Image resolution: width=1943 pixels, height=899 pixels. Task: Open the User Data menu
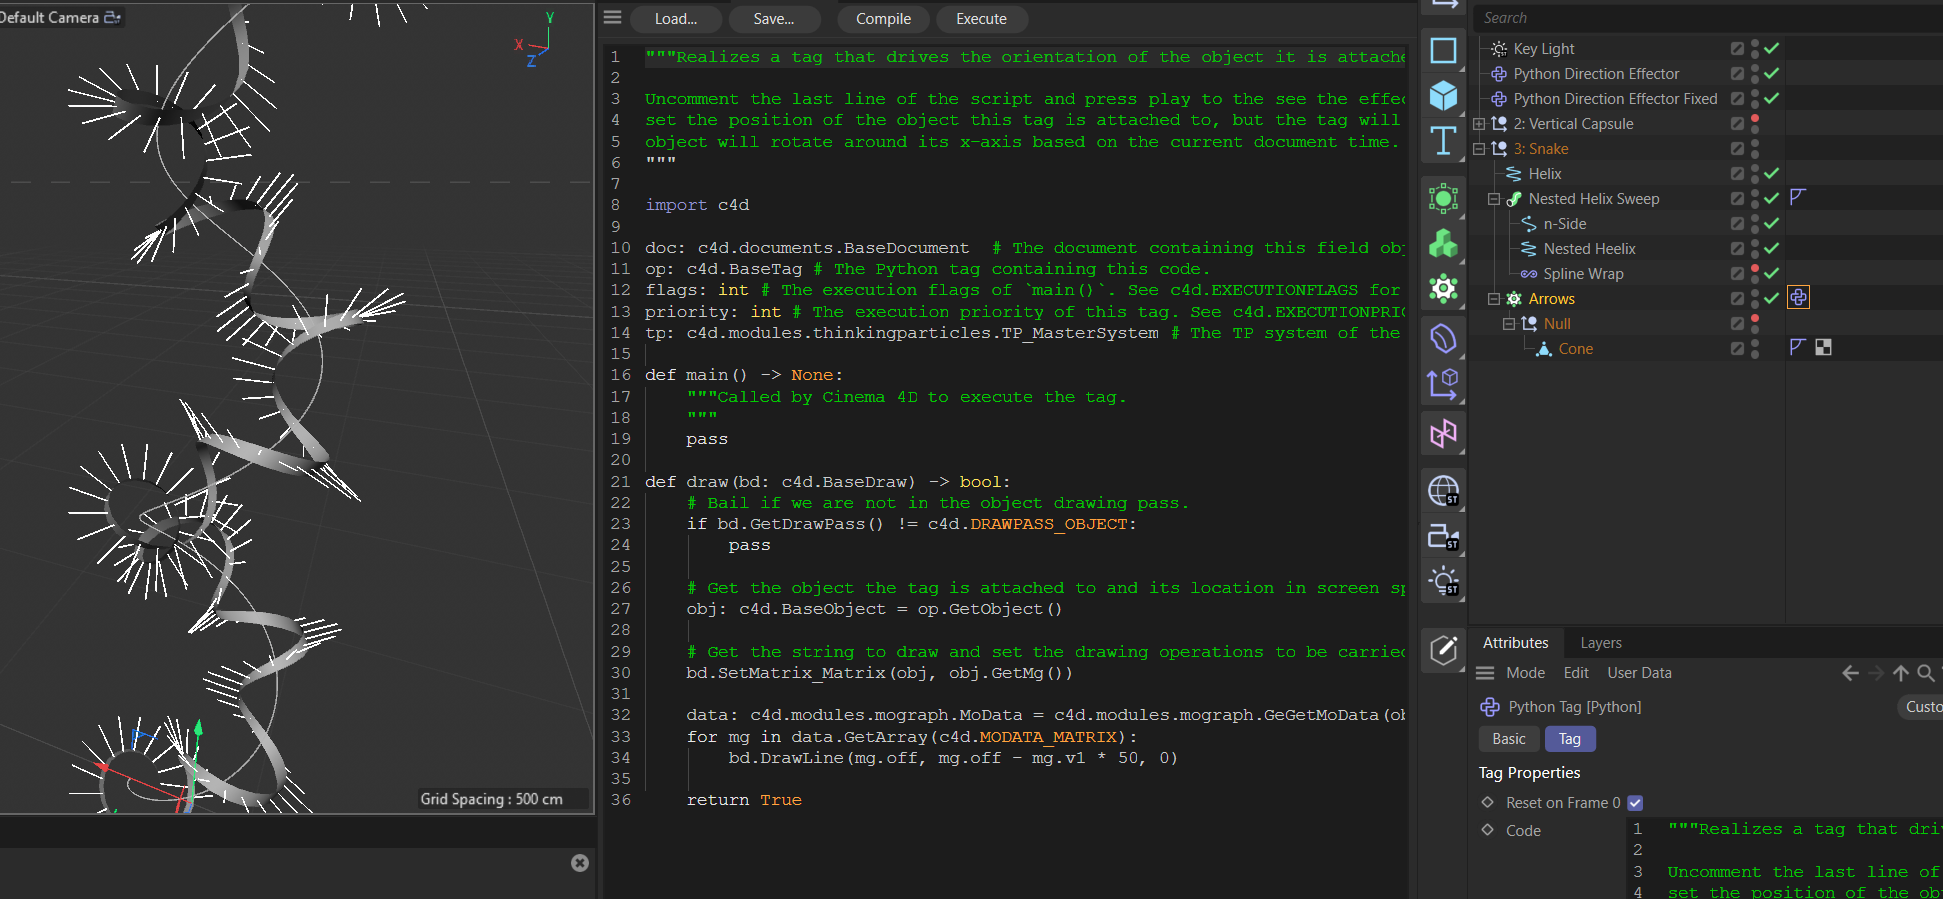(1639, 673)
